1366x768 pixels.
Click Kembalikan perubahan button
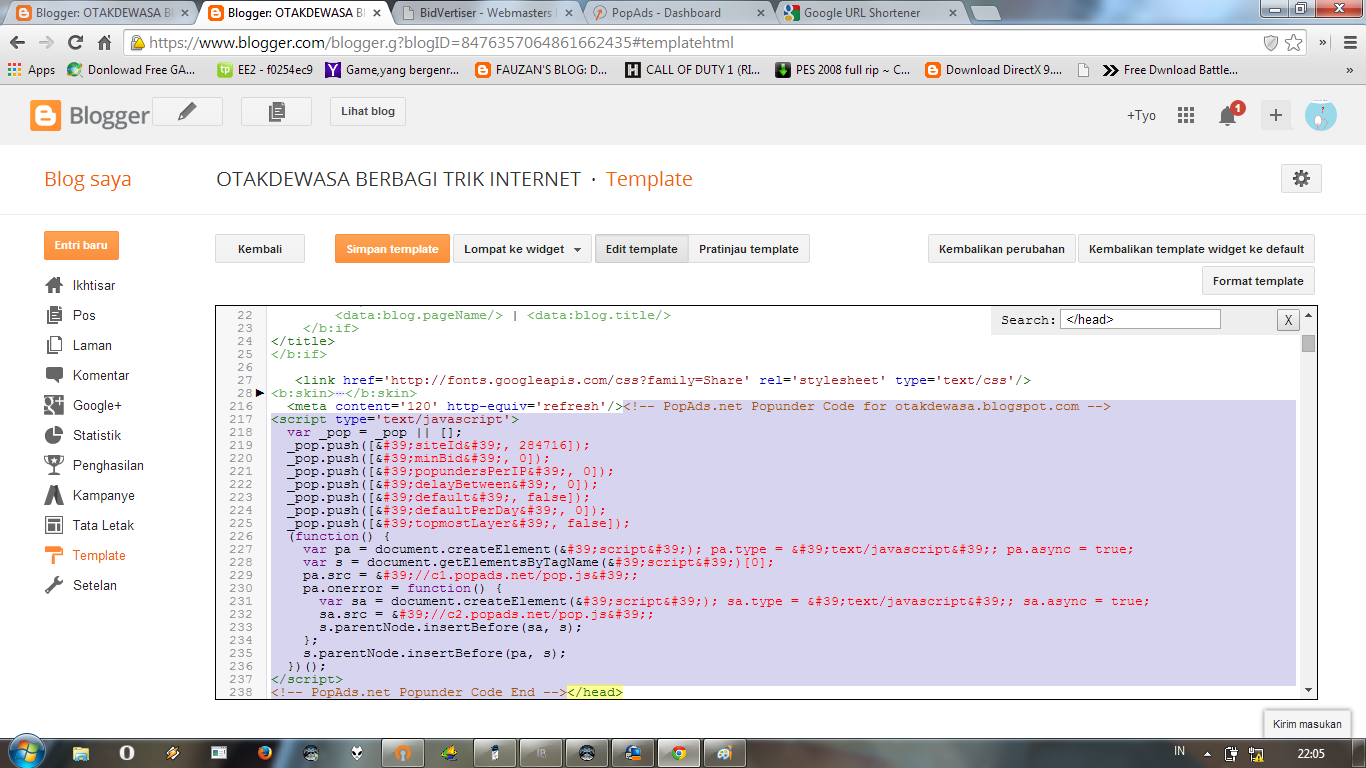click(x=1002, y=249)
